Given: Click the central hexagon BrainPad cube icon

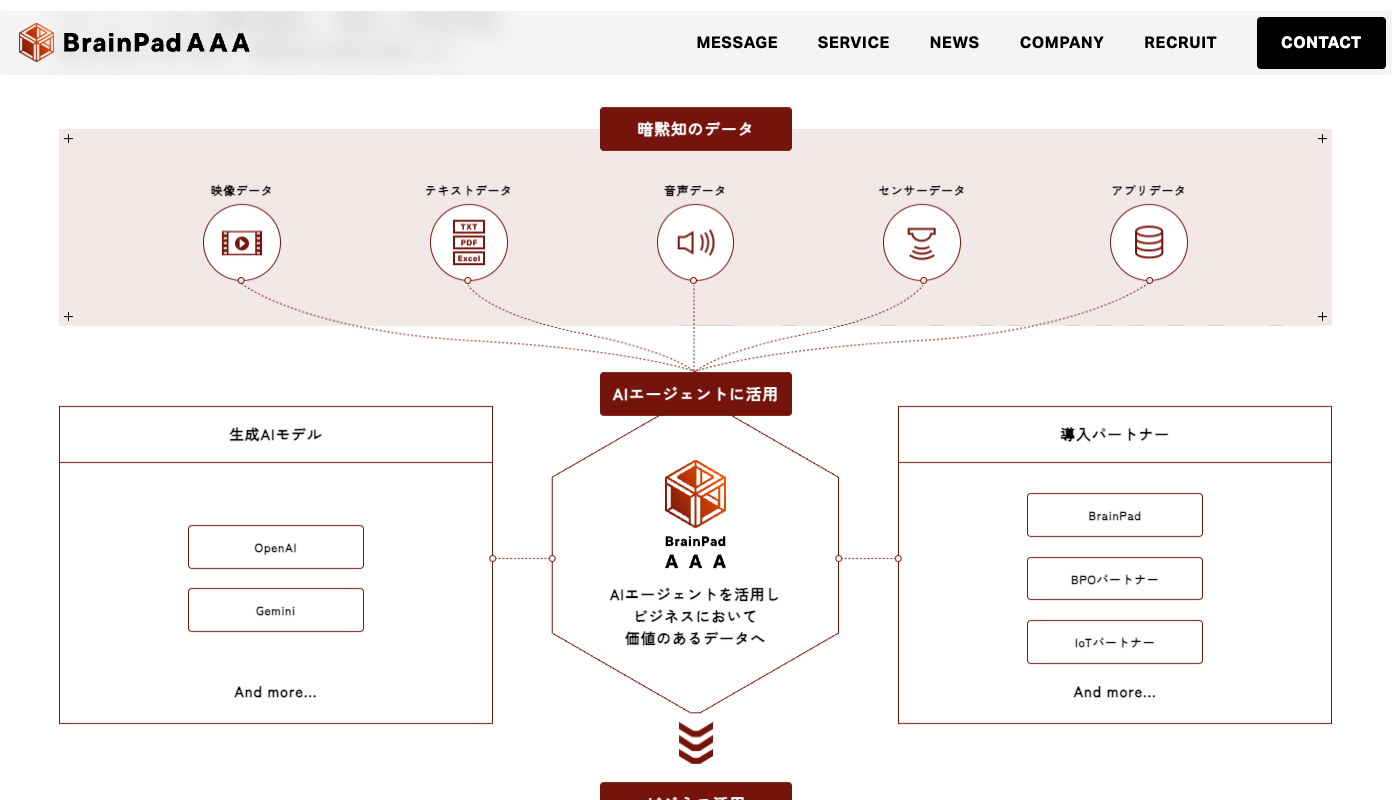Looking at the screenshot, I should (695, 494).
